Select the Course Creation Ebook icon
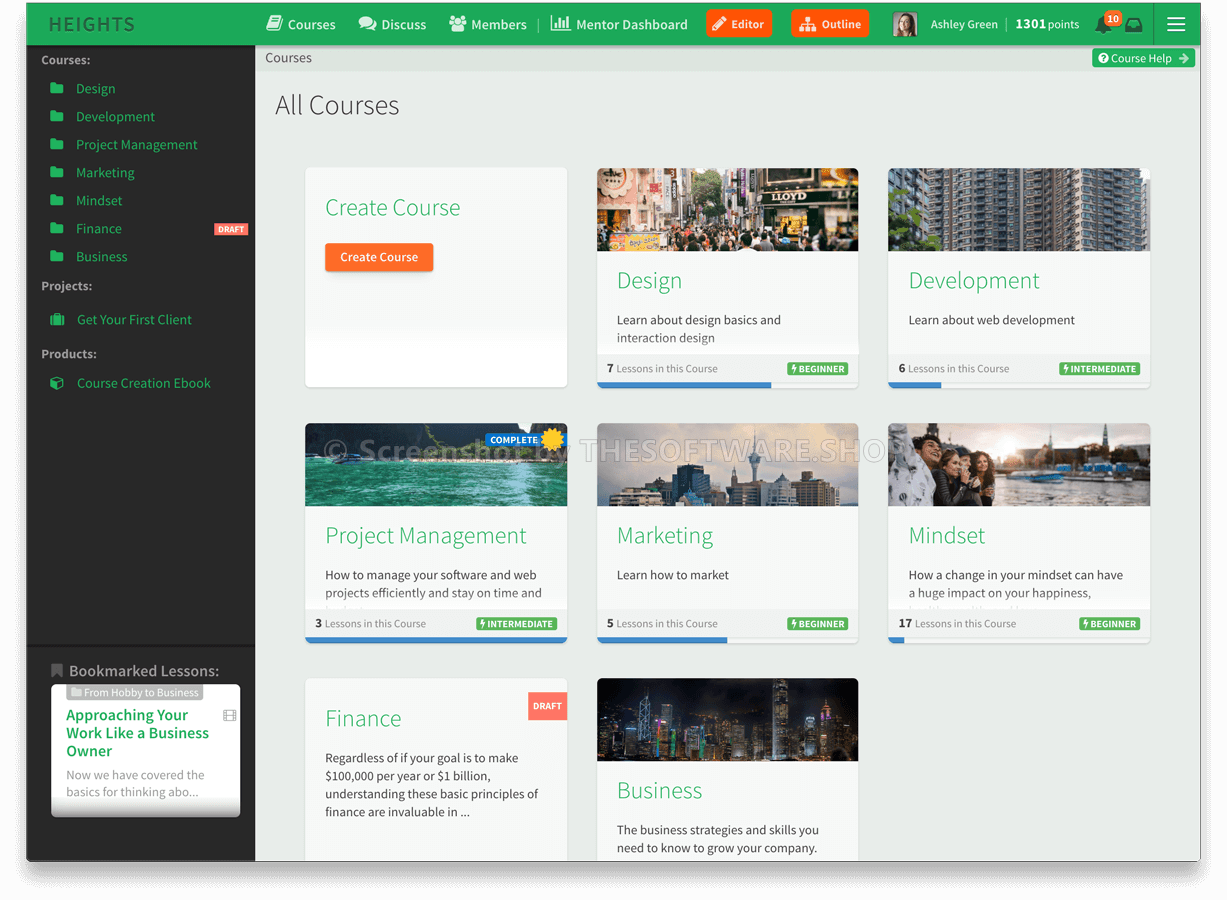Screen dimensions: 1227x900 (x=57, y=383)
